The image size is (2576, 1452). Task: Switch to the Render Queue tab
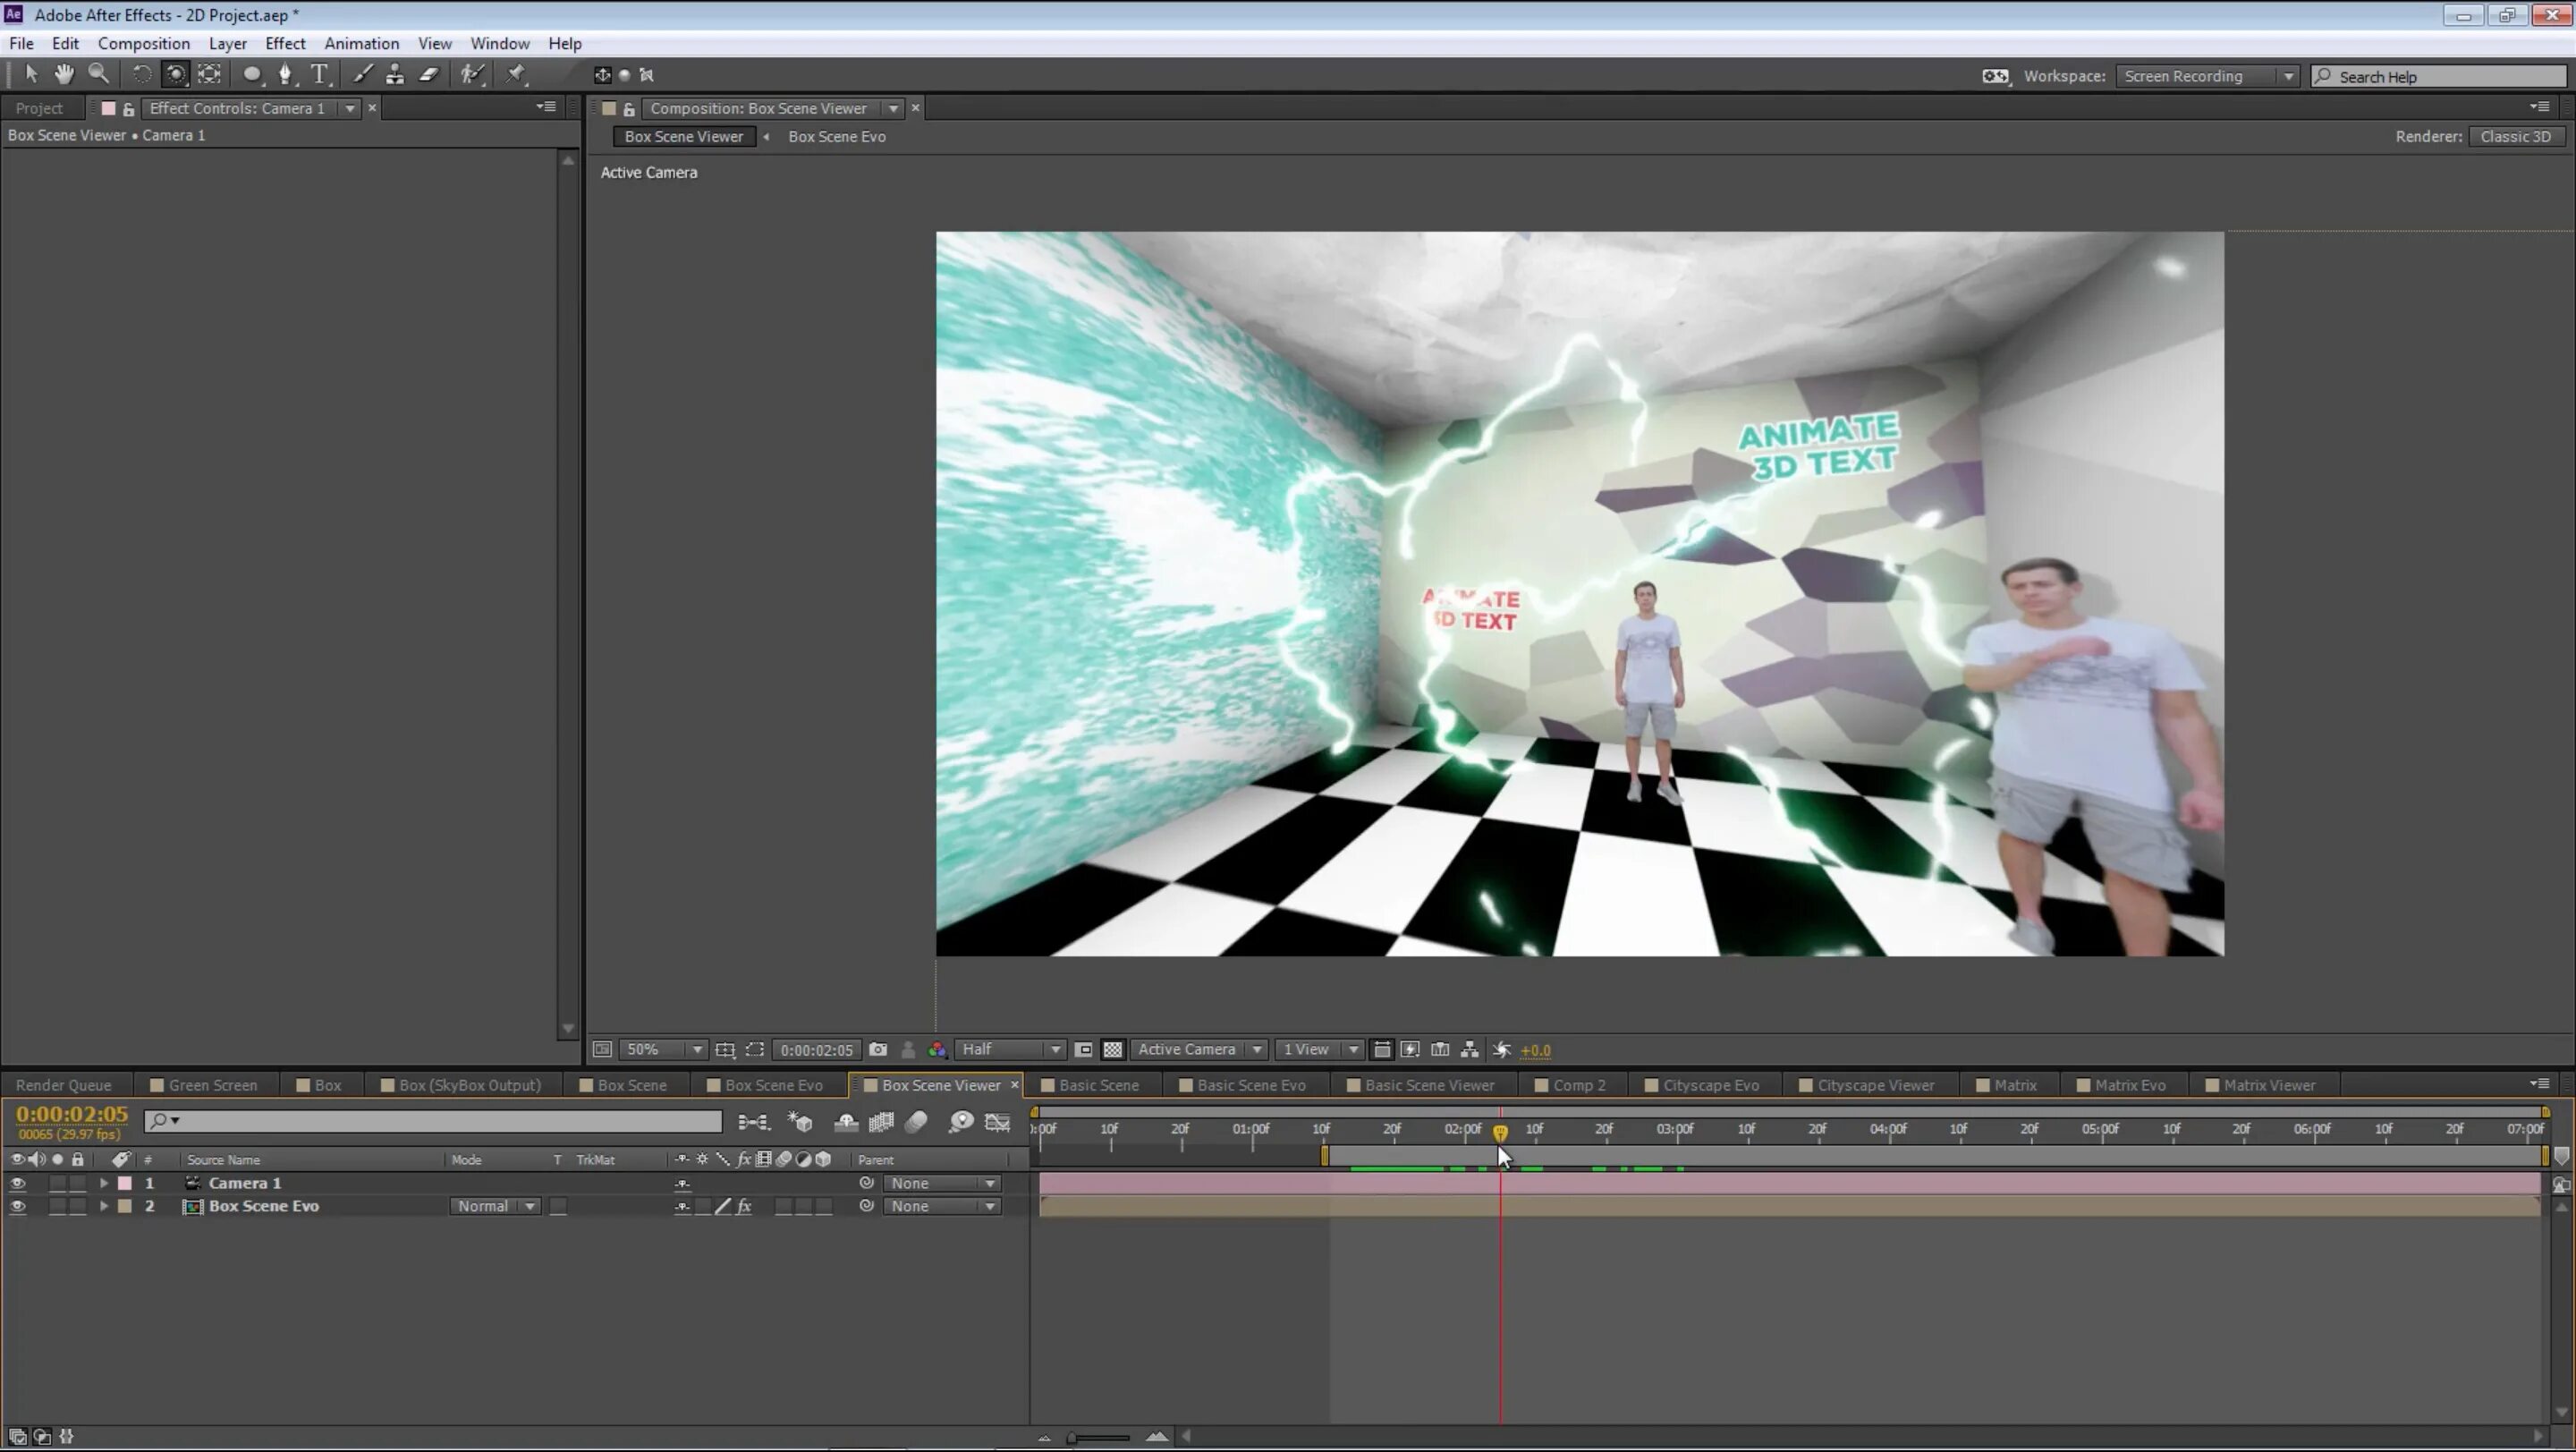63,1086
